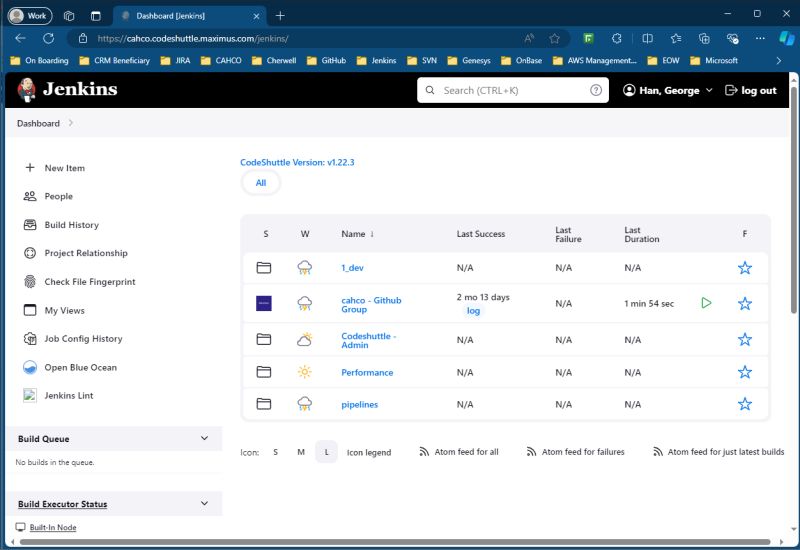Click the New Item plus icon
Screen dimensions: 800x550
coord(30,167)
